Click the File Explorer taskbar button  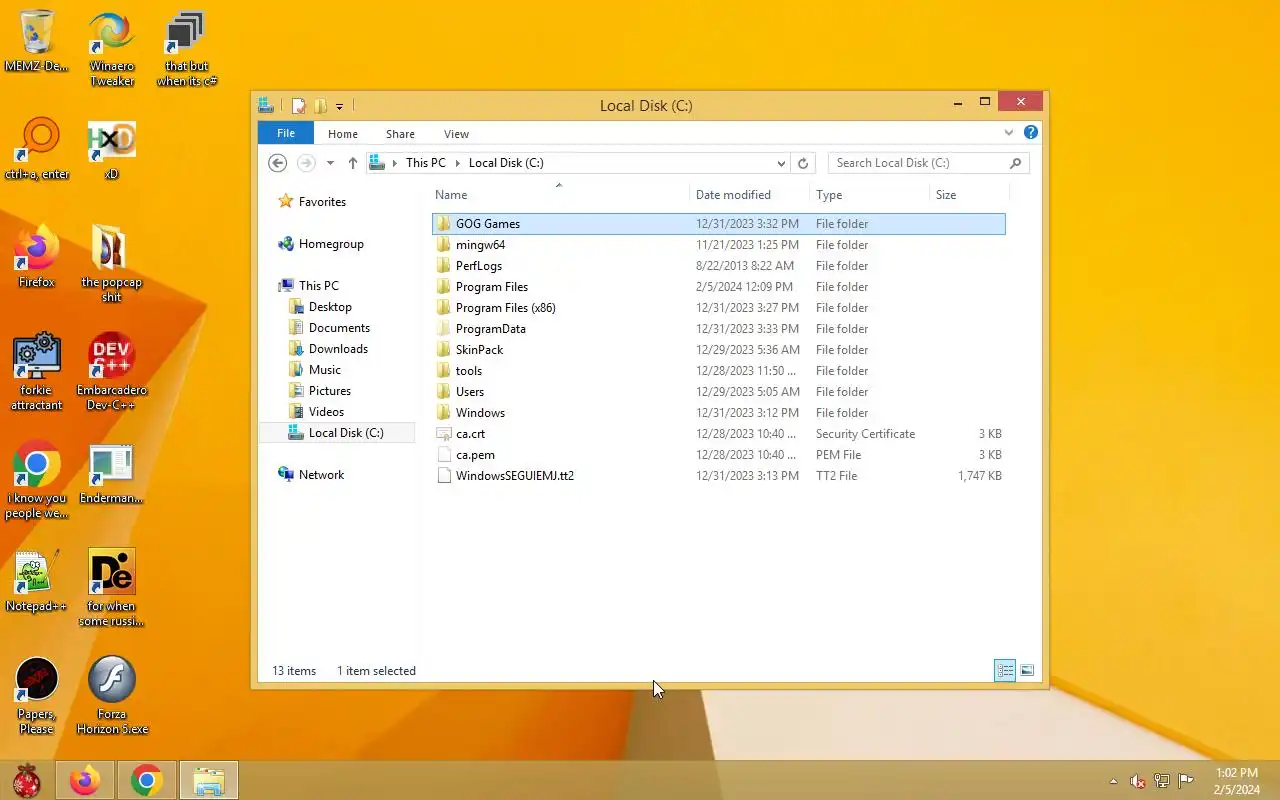209,780
